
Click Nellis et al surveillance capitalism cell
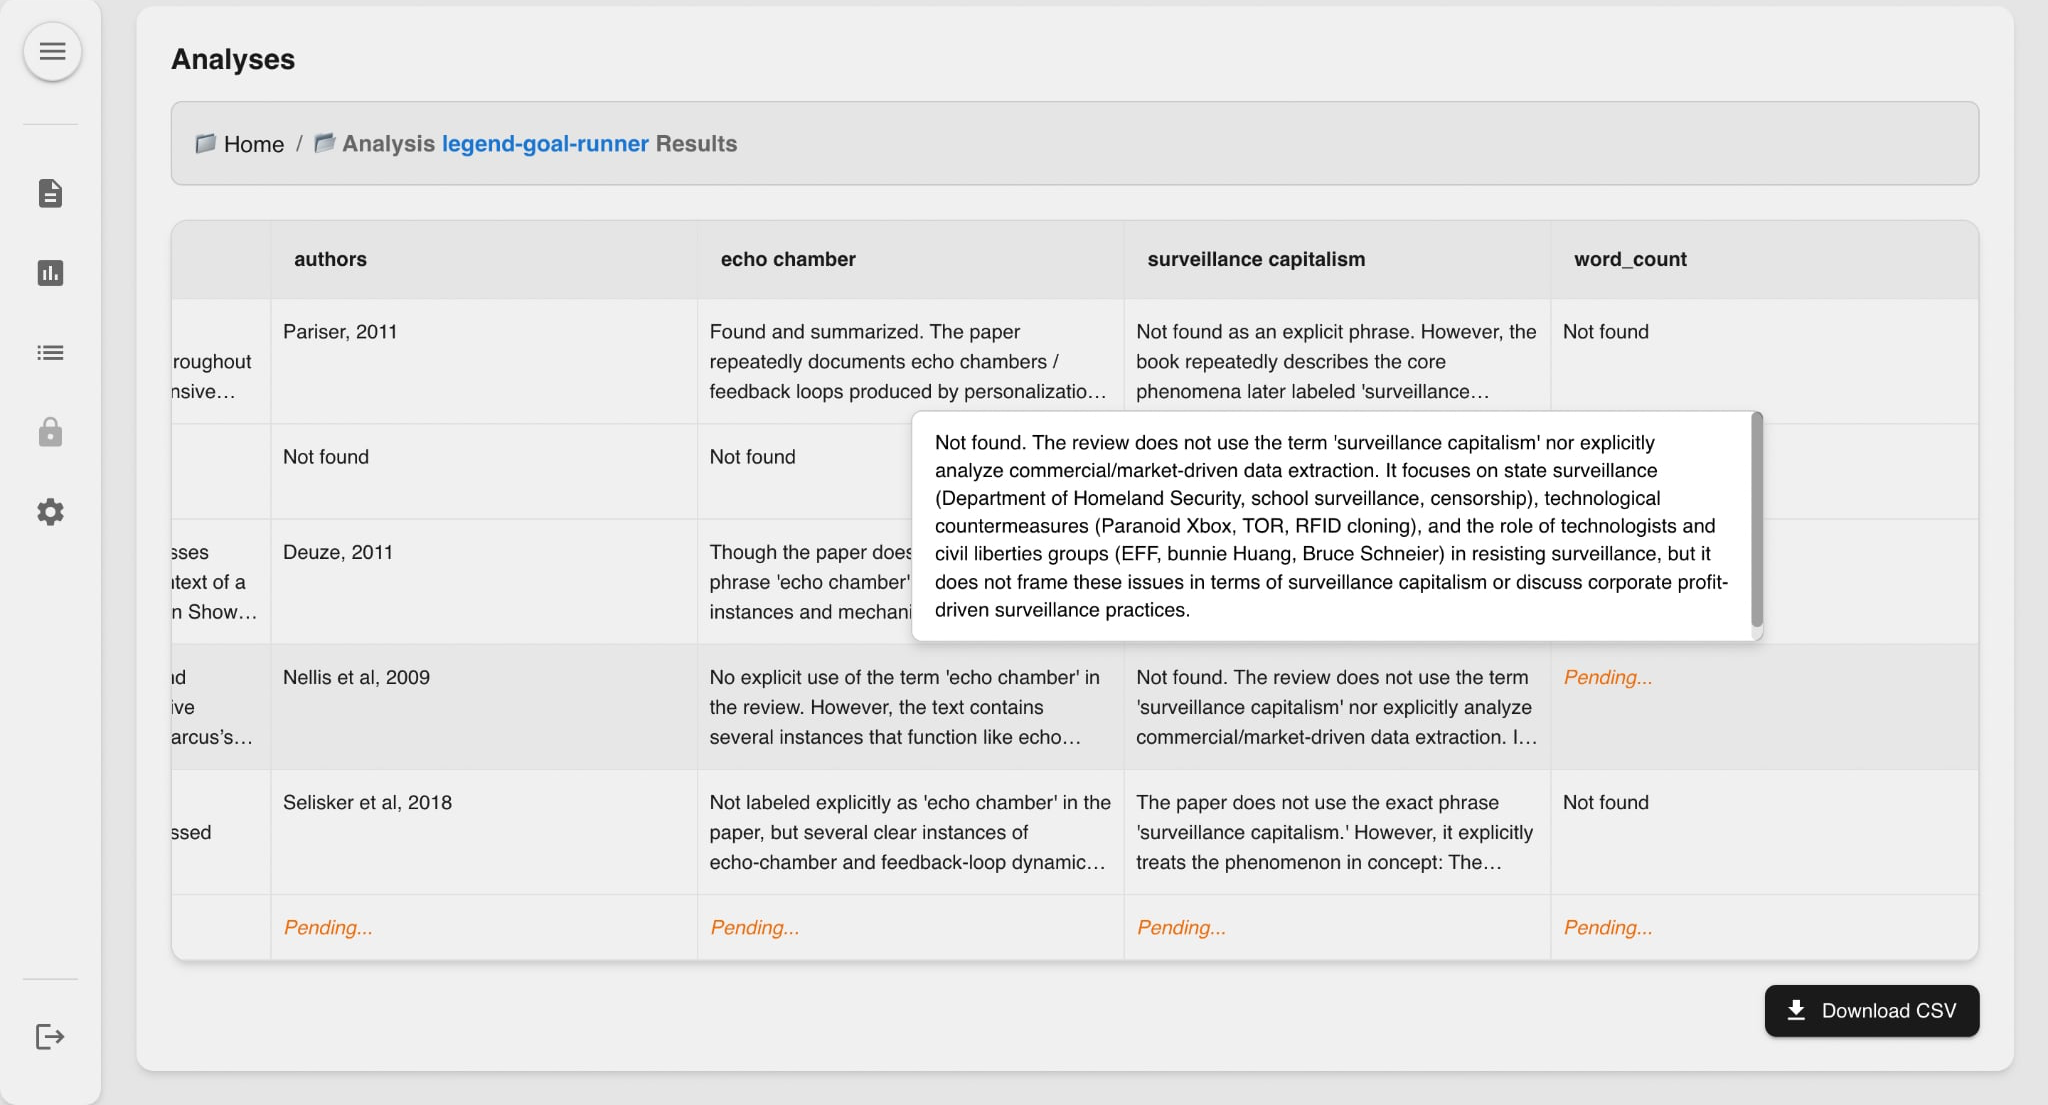pyautogui.click(x=1335, y=707)
